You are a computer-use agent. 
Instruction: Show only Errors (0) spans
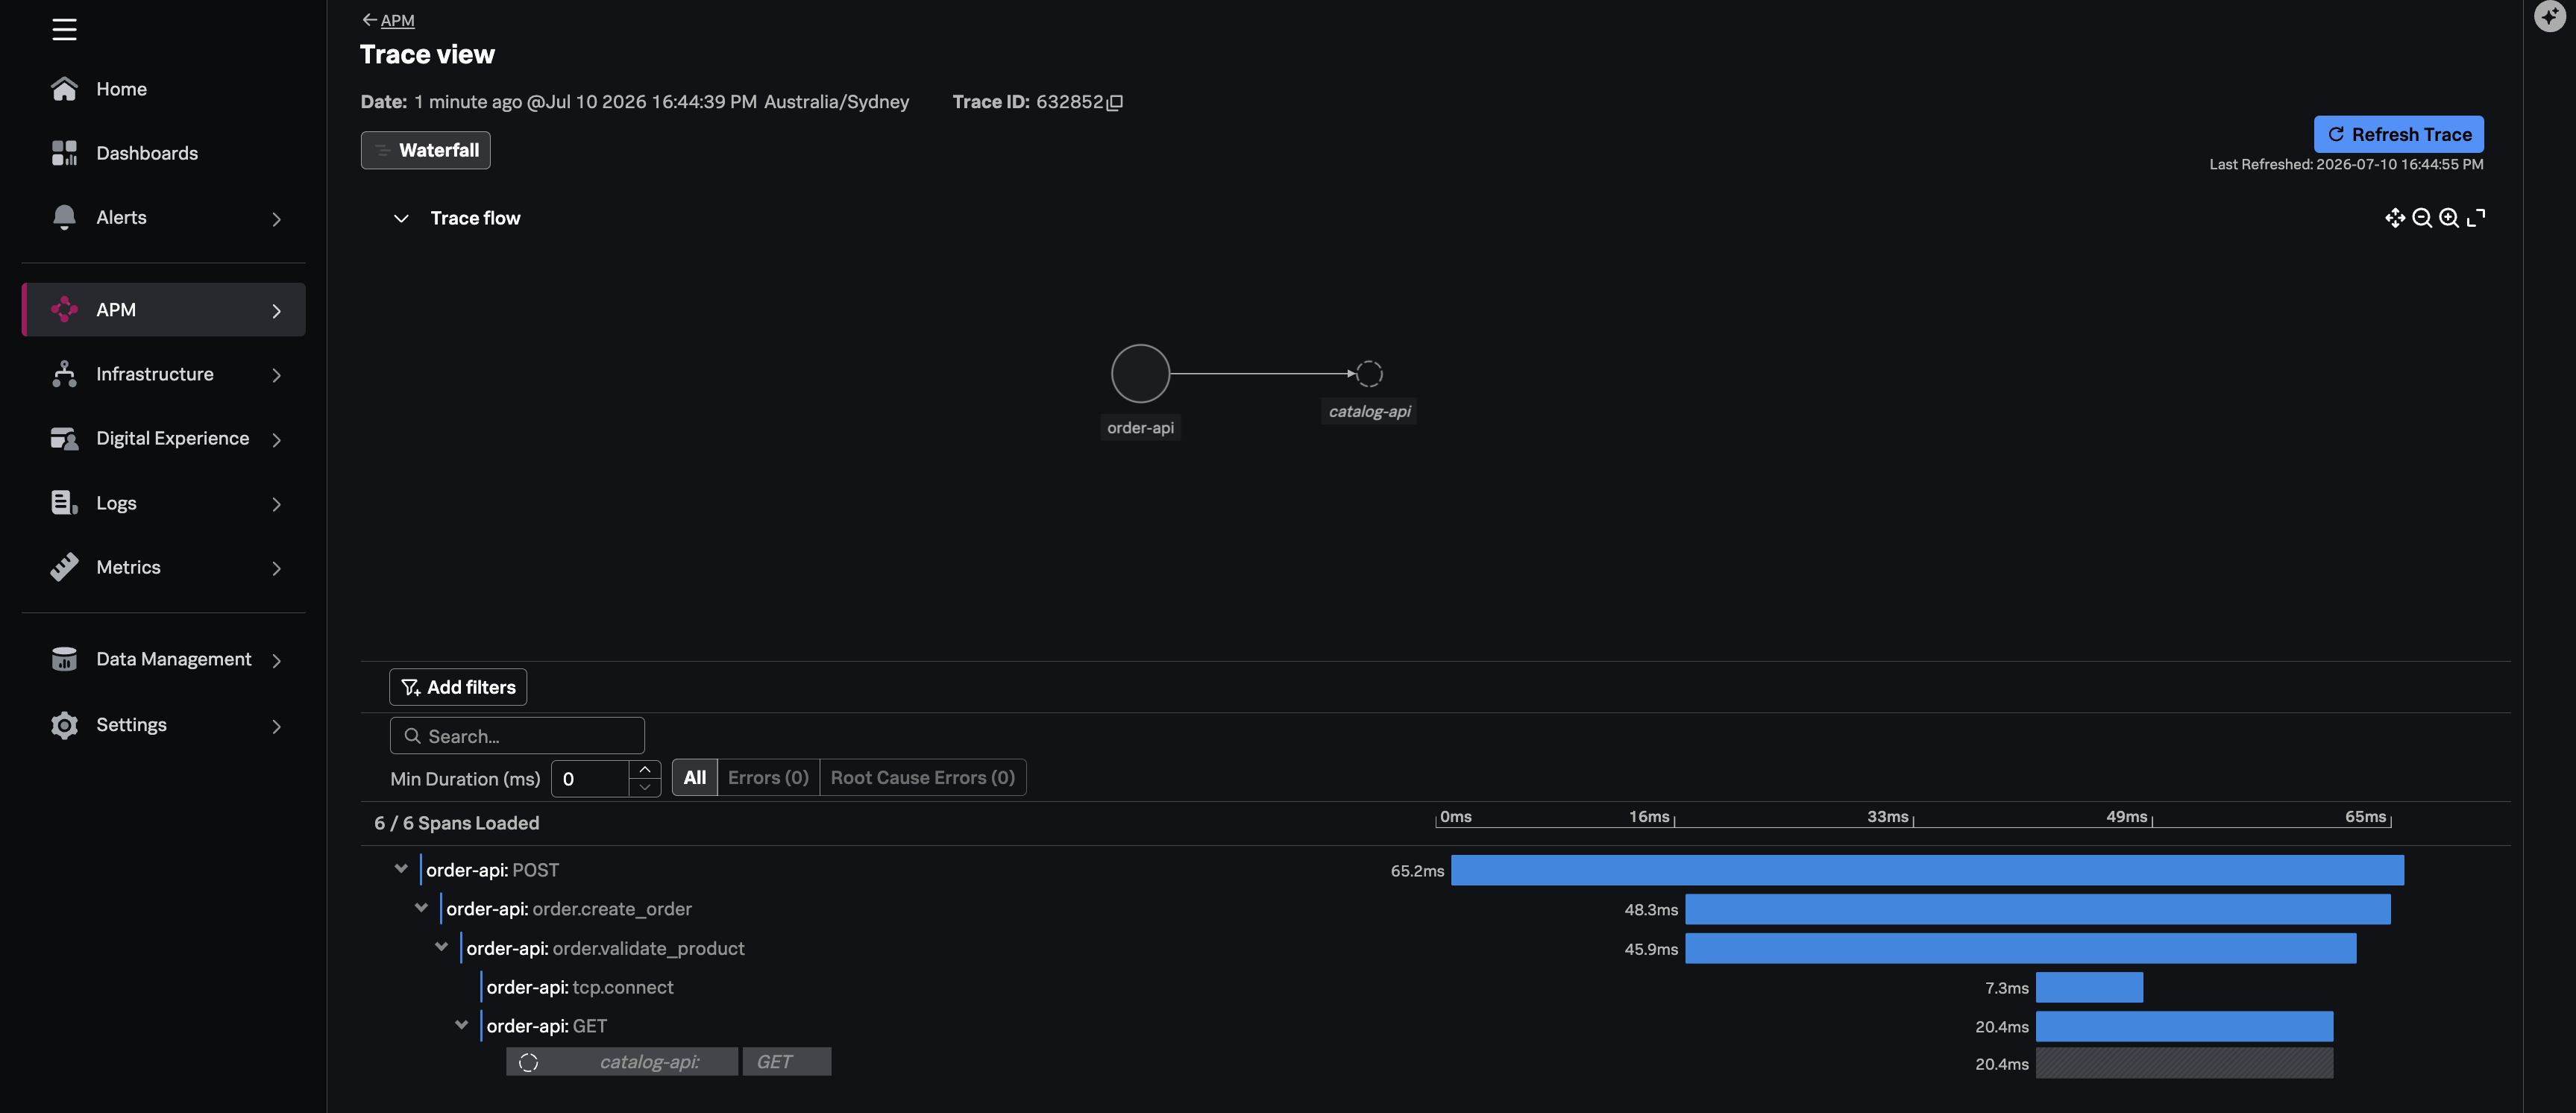768,777
